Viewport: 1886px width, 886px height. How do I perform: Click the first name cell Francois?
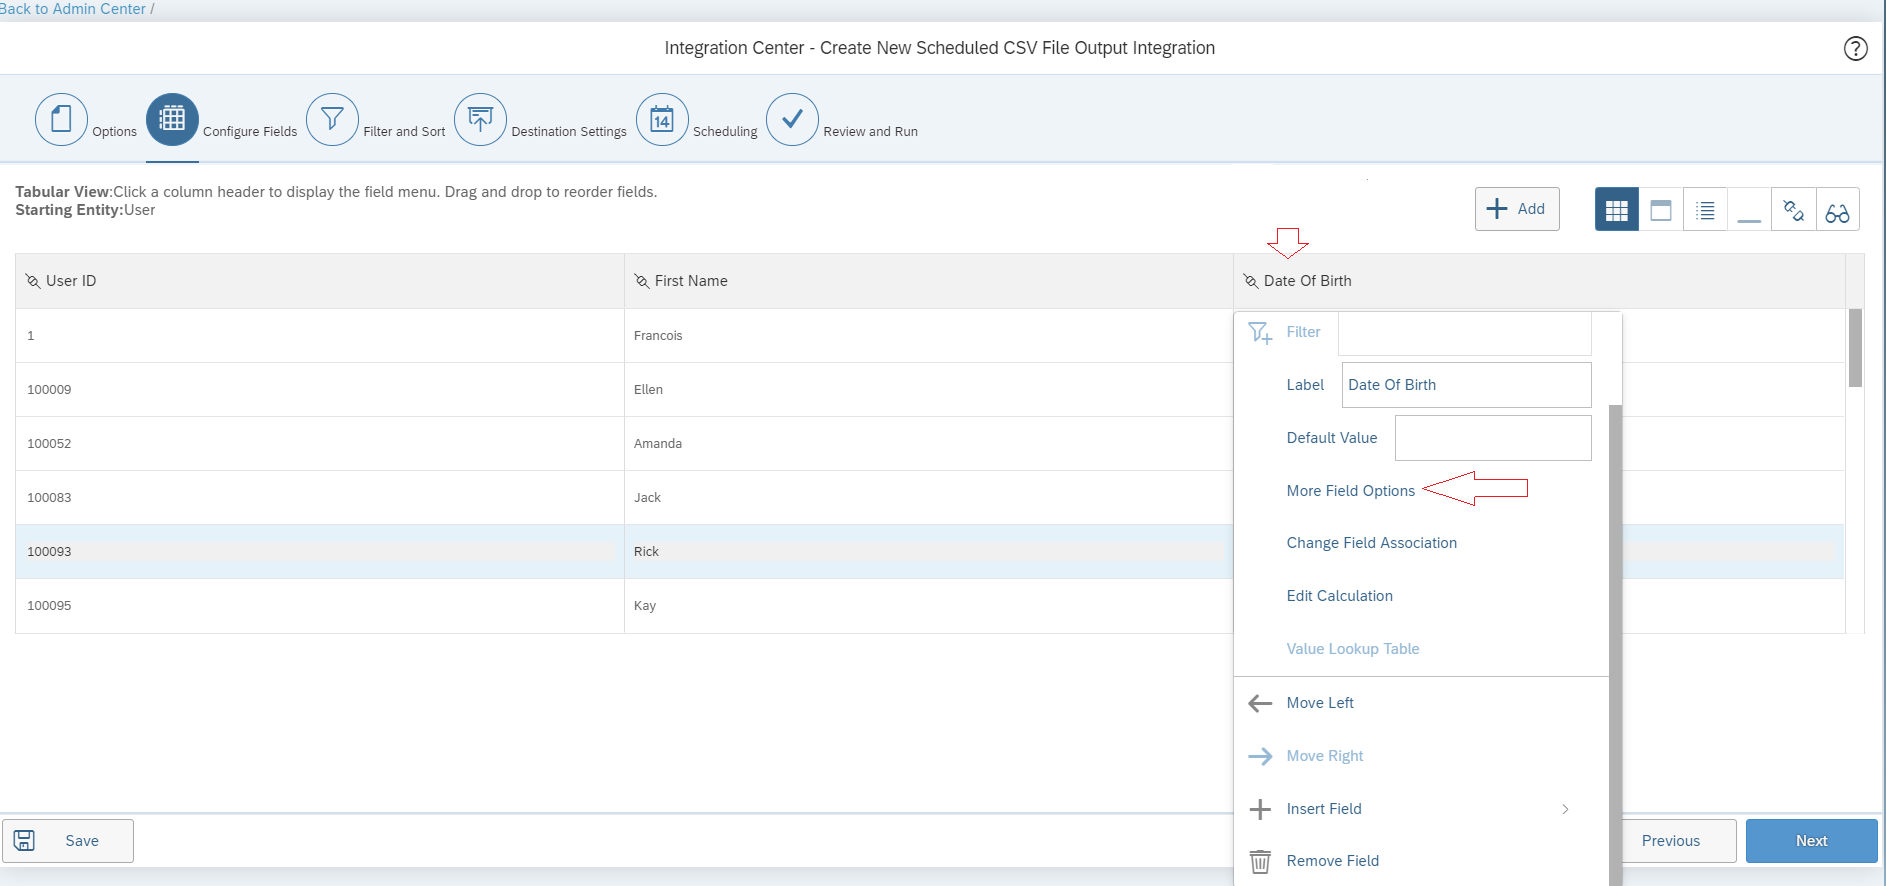click(929, 336)
